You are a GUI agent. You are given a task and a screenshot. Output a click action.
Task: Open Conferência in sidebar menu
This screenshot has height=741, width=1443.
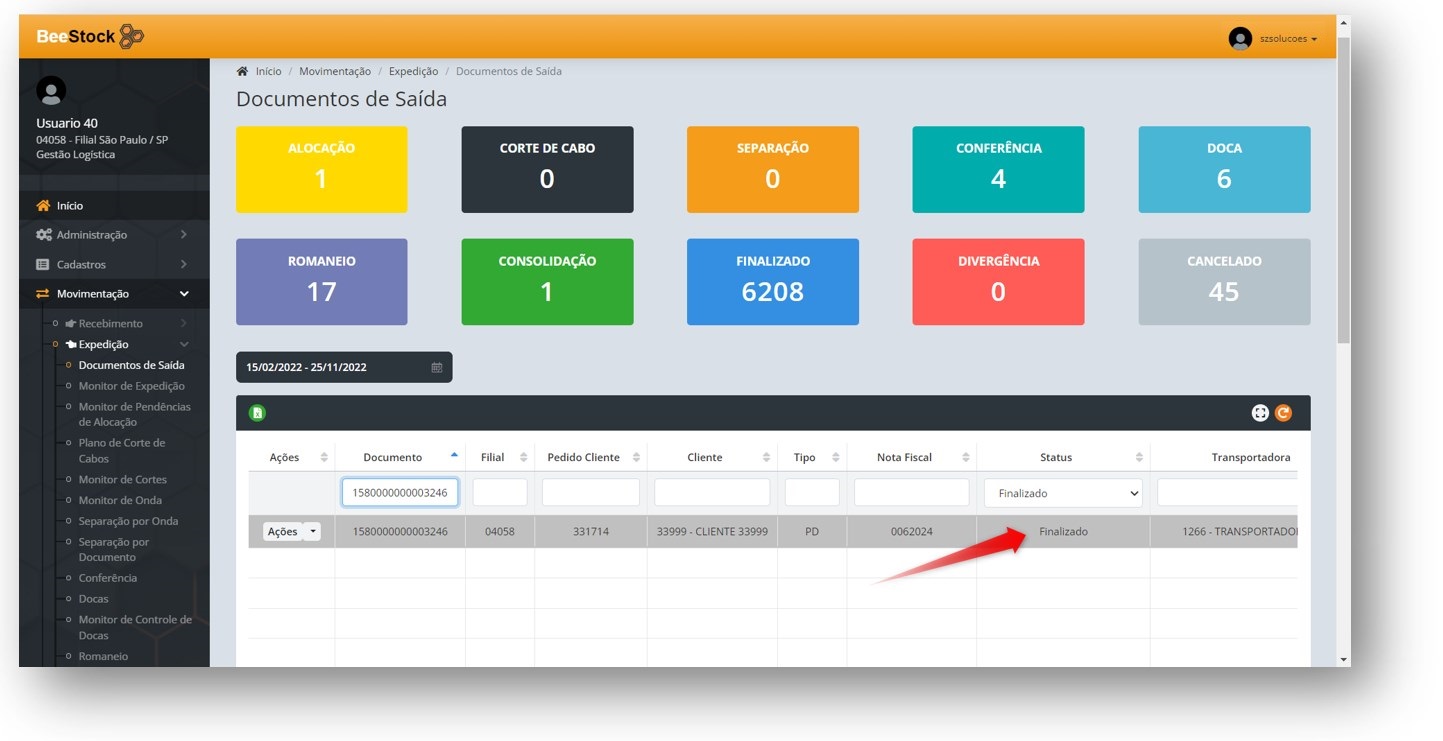pyautogui.click(x=108, y=578)
